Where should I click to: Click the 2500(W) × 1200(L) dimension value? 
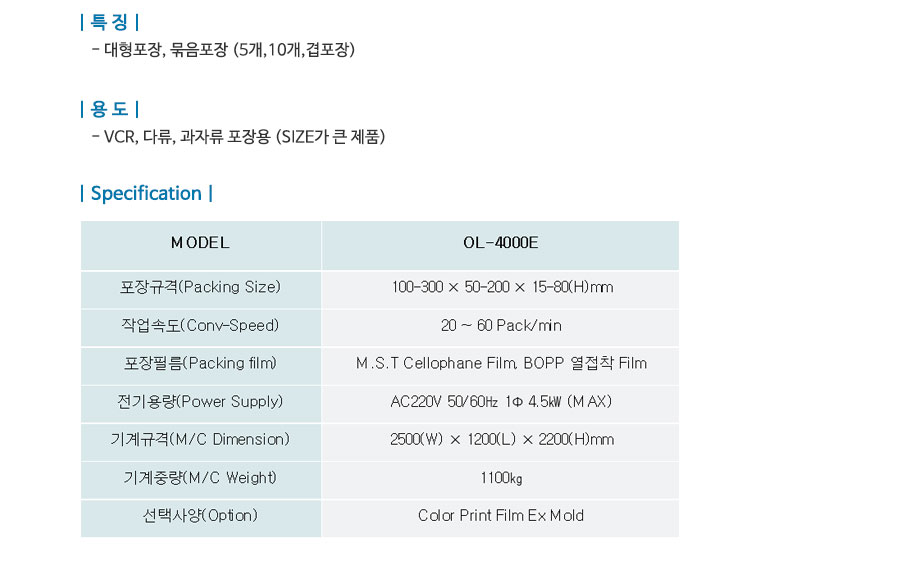502,440
